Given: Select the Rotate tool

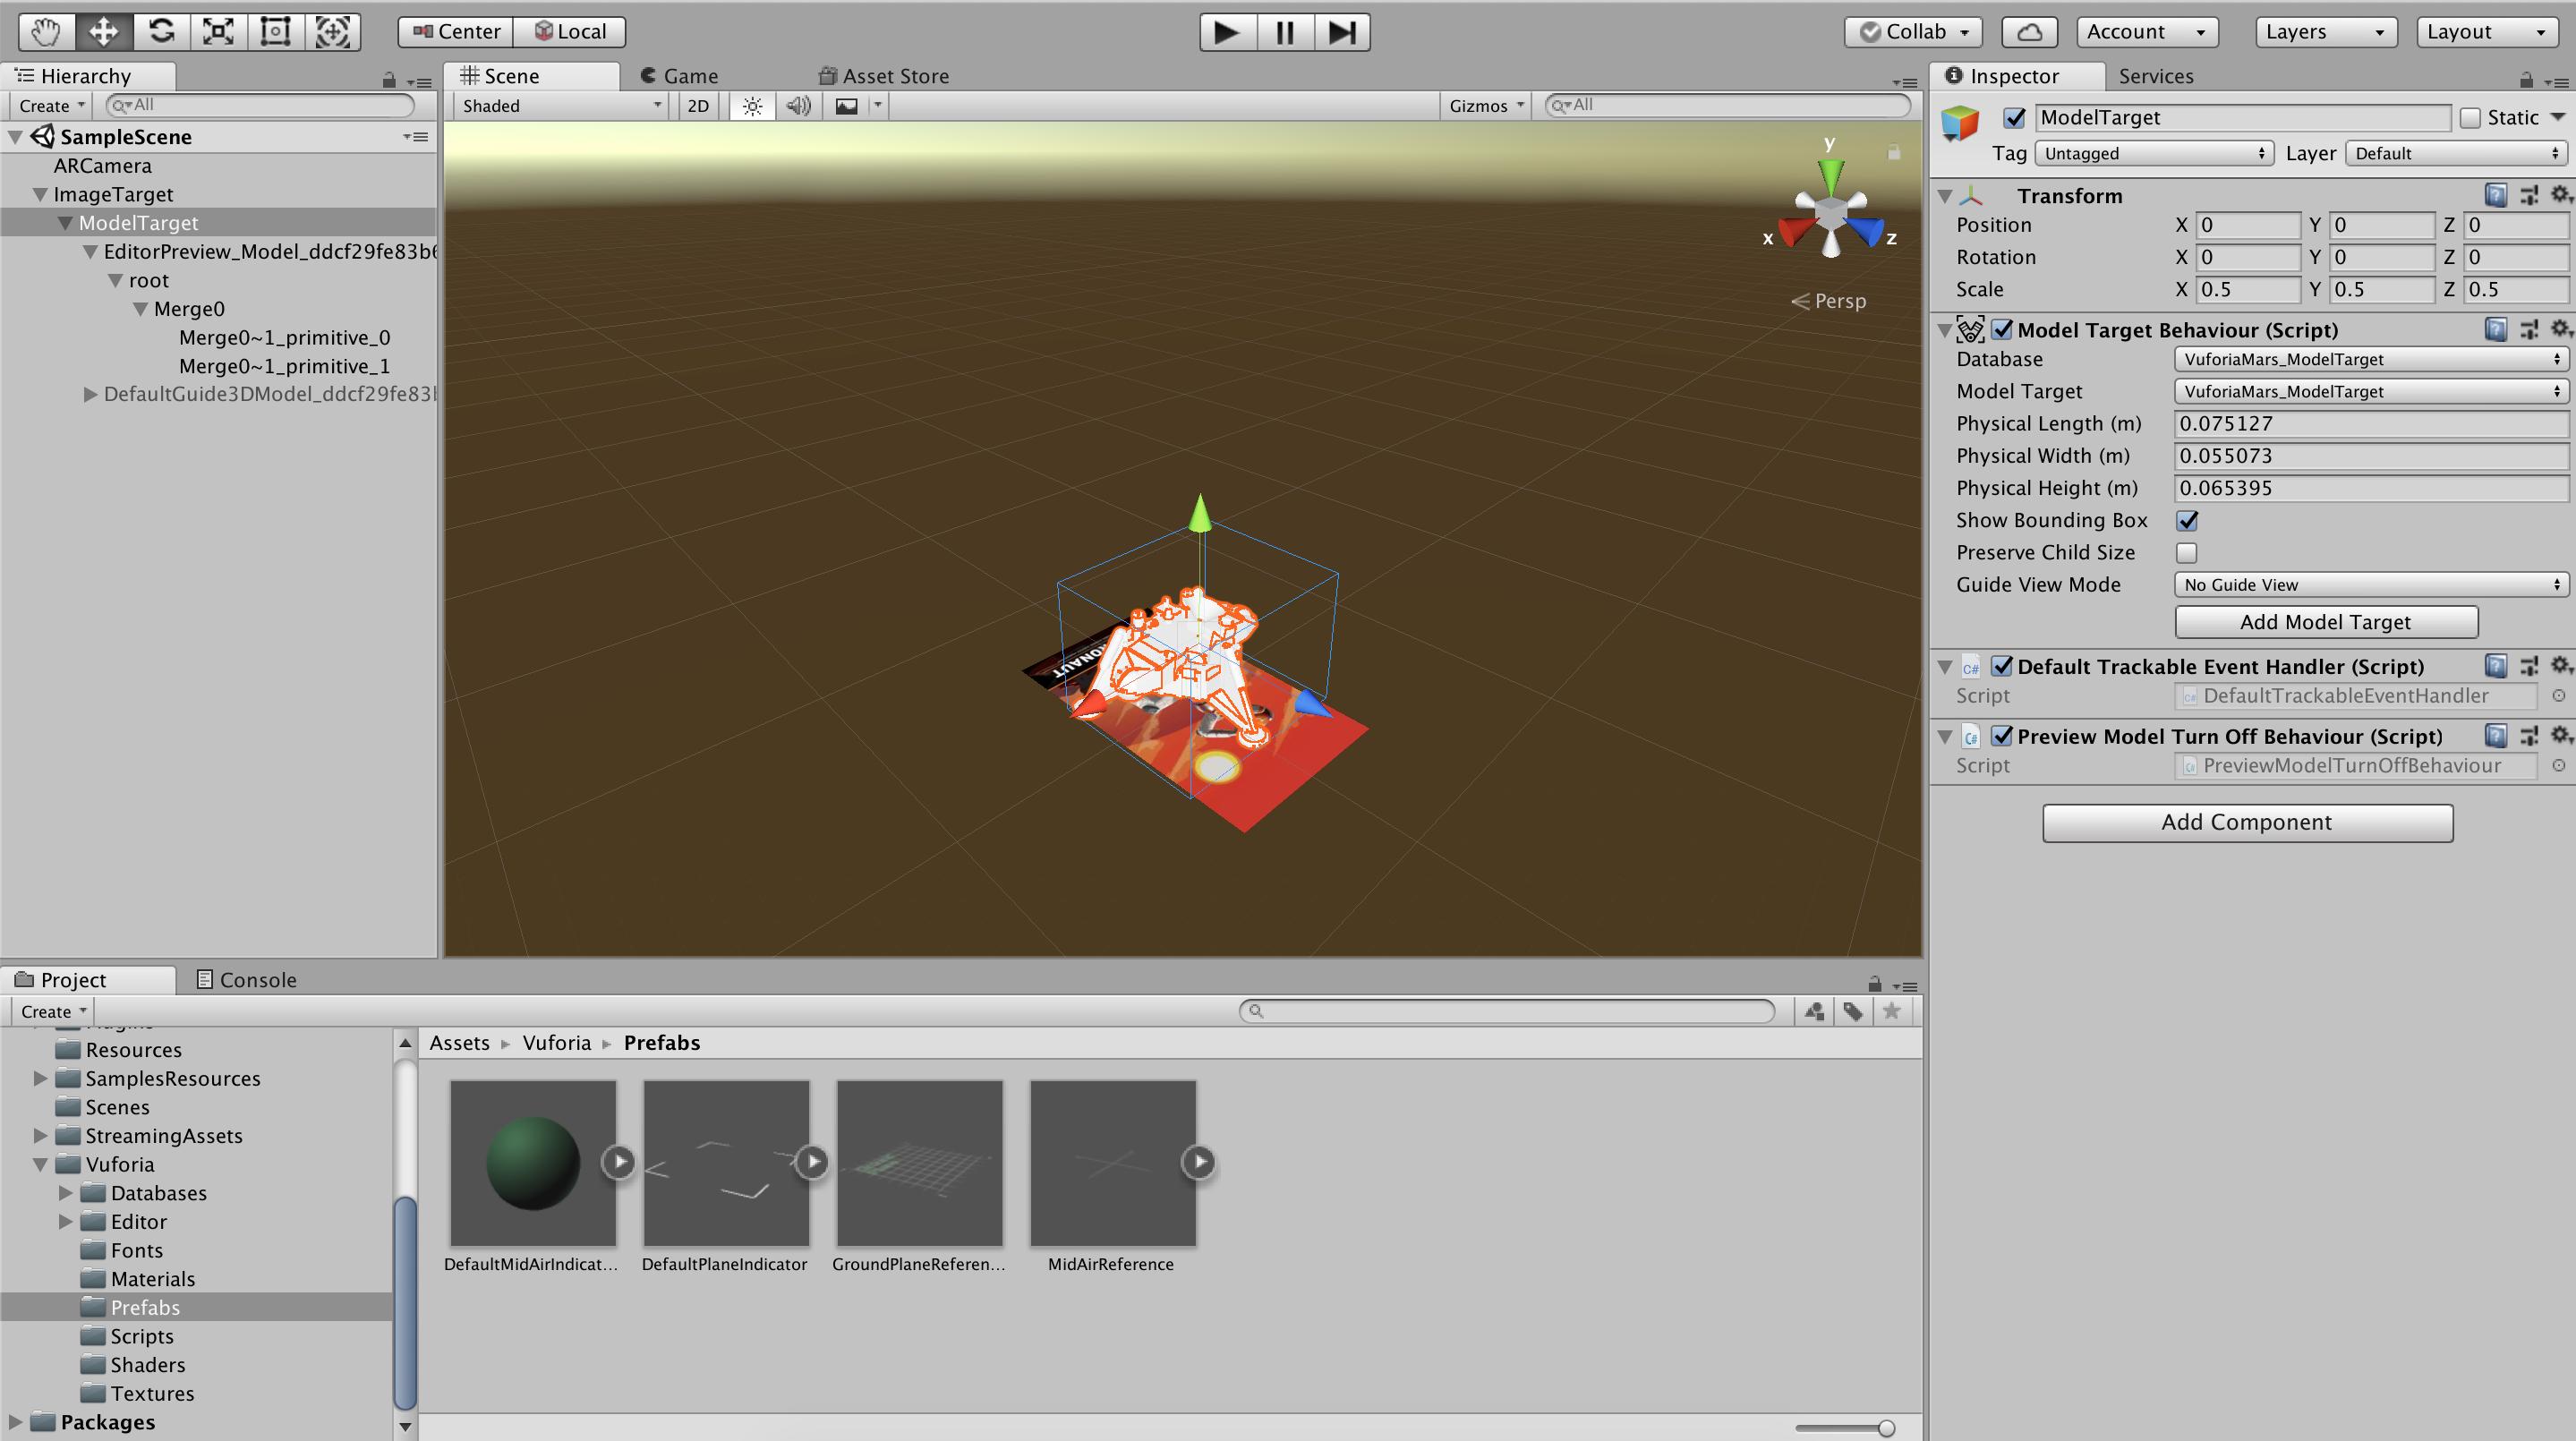Looking at the screenshot, I should tap(161, 31).
